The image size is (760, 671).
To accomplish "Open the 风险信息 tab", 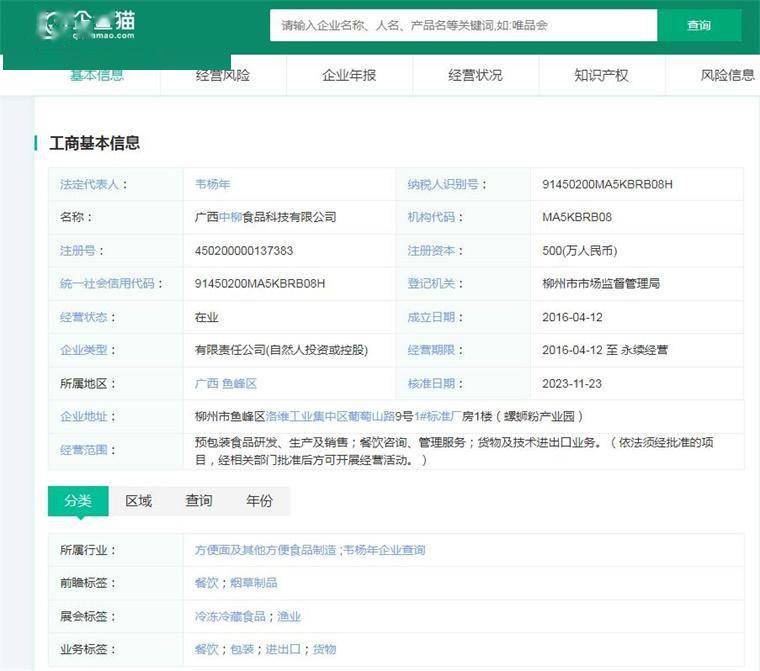I will tap(728, 76).
